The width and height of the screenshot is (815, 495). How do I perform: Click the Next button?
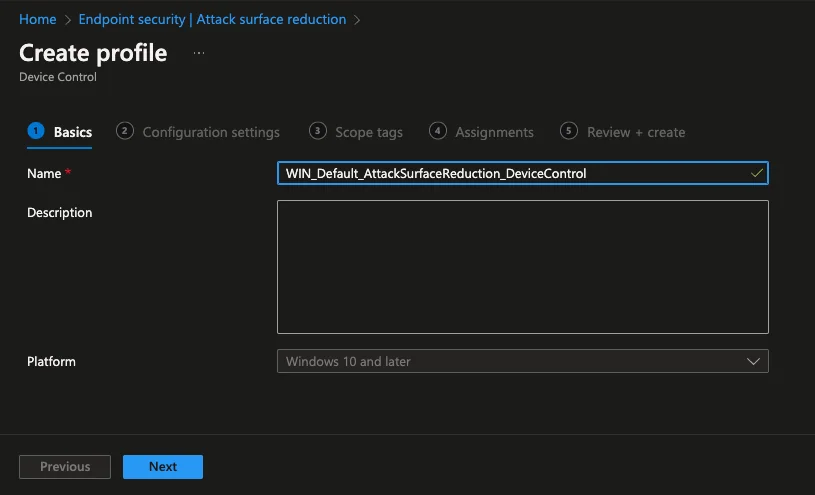163,467
